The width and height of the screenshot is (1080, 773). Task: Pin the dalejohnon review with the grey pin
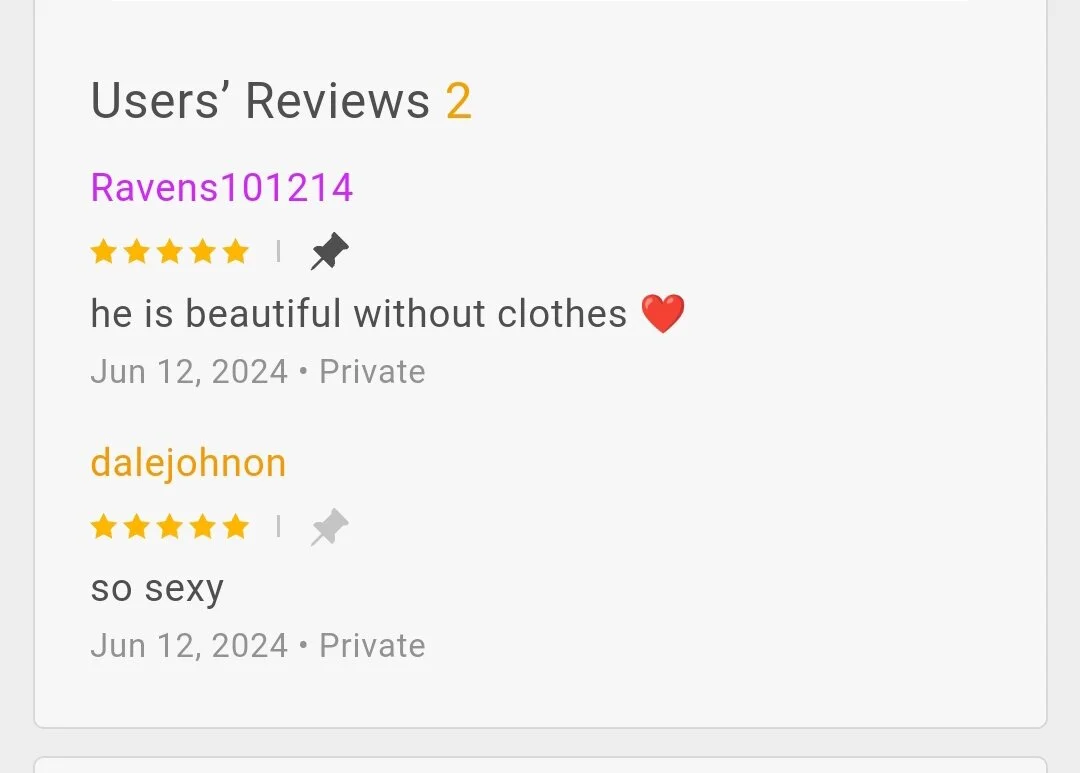click(x=329, y=527)
